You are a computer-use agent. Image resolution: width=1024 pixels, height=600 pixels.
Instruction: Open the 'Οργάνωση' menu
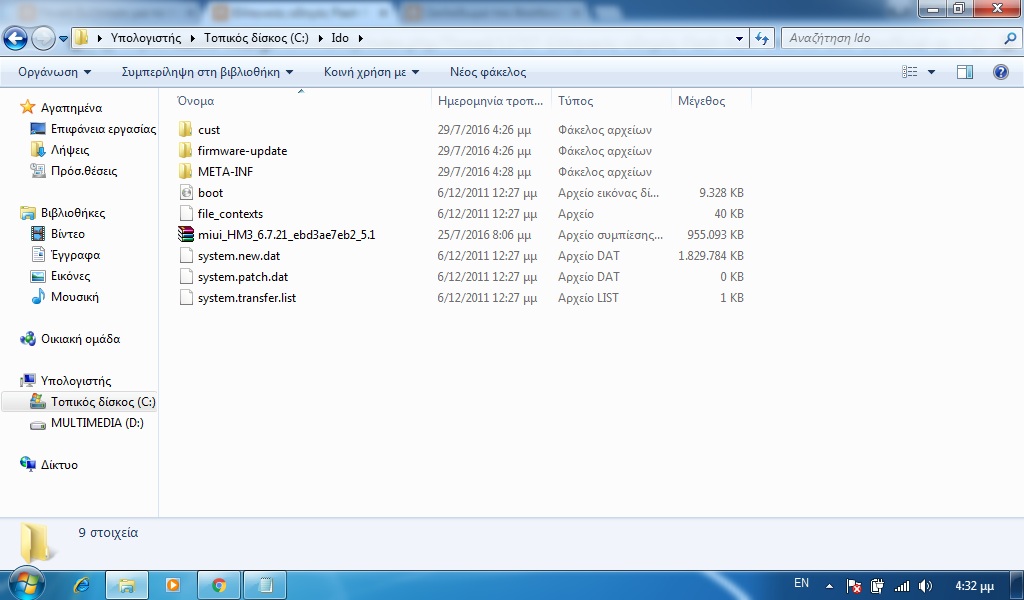(x=54, y=72)
